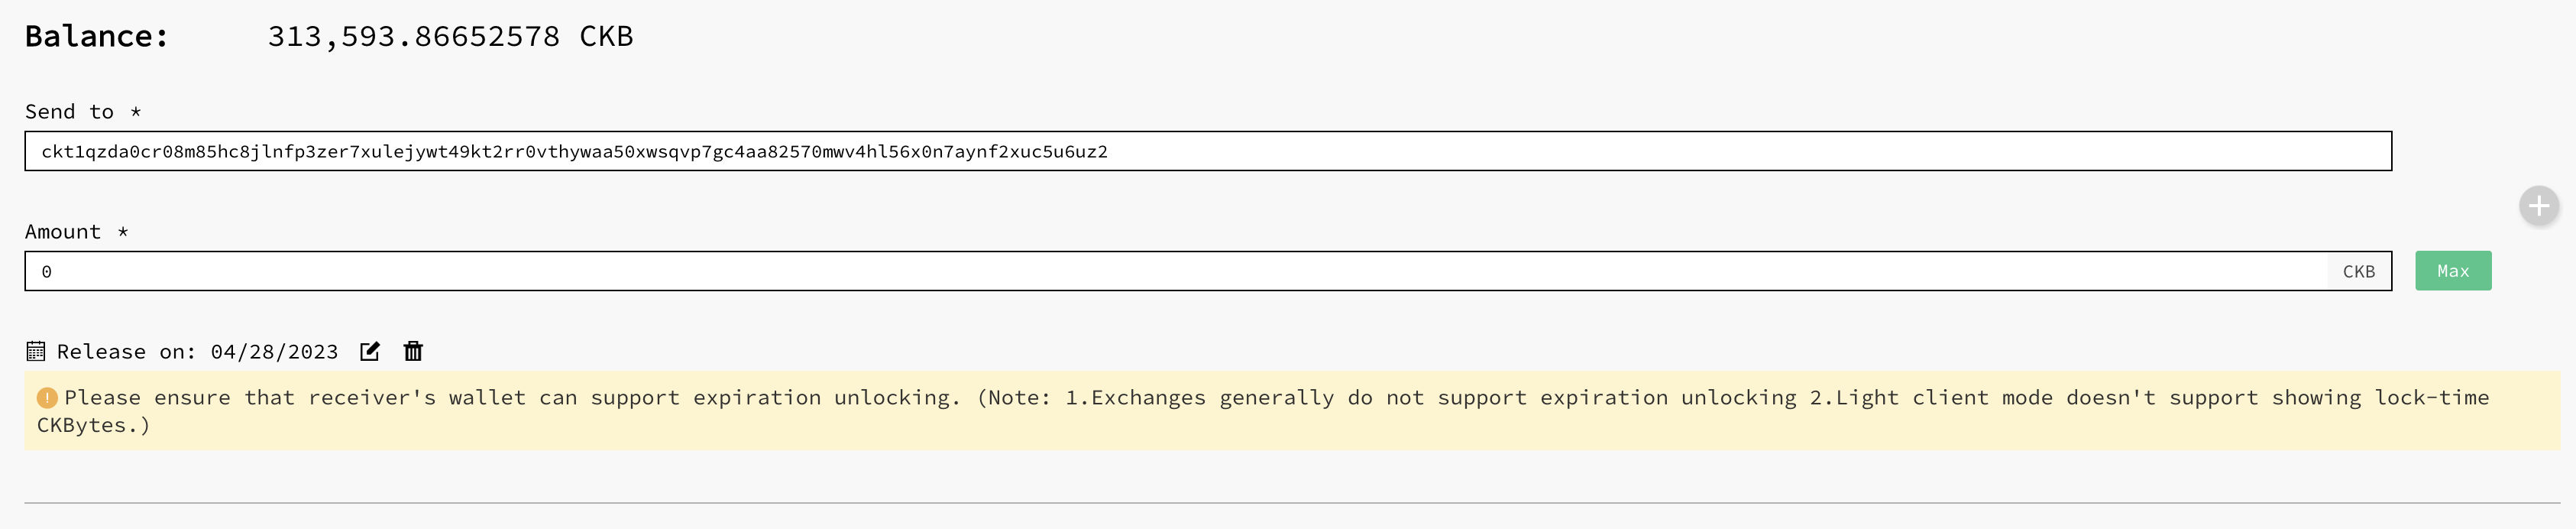Image resolution: width=2576 pixels, height=529 pixels.
Task: Click the CKB unit next to the balance
Action: click(606, 36)
